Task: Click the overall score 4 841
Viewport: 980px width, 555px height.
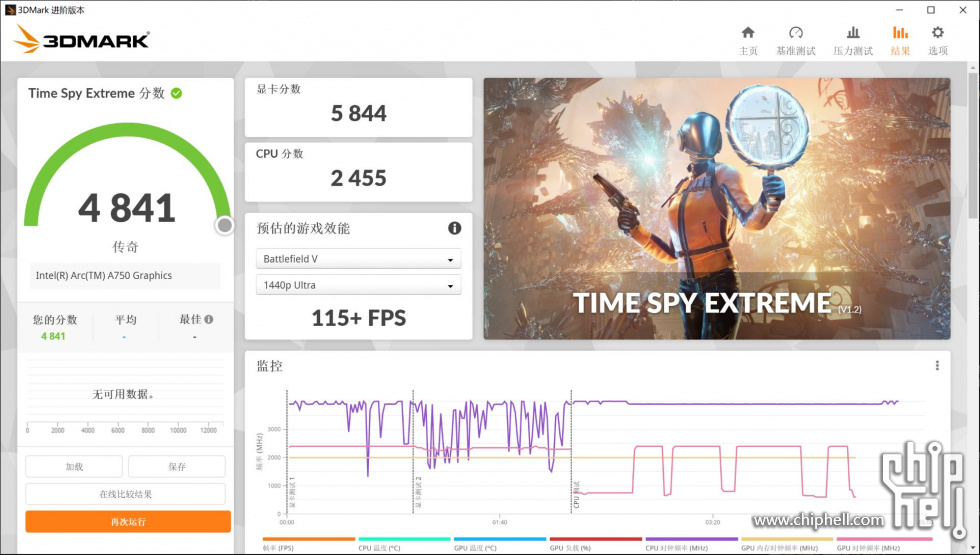Action: (127, 208)
